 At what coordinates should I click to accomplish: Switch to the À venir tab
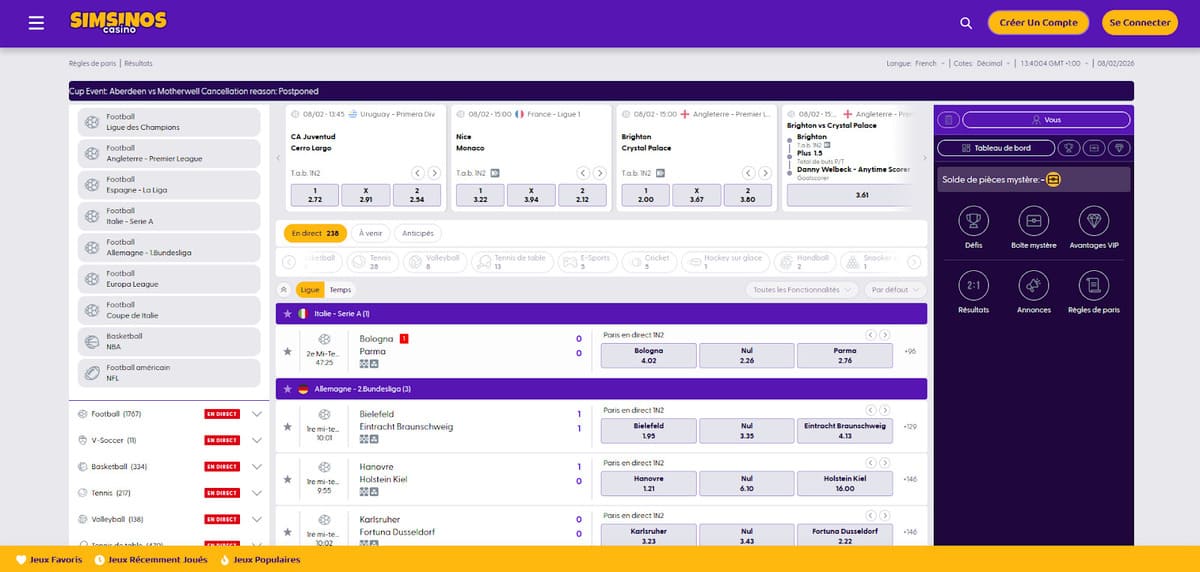(x=371, y=233)
